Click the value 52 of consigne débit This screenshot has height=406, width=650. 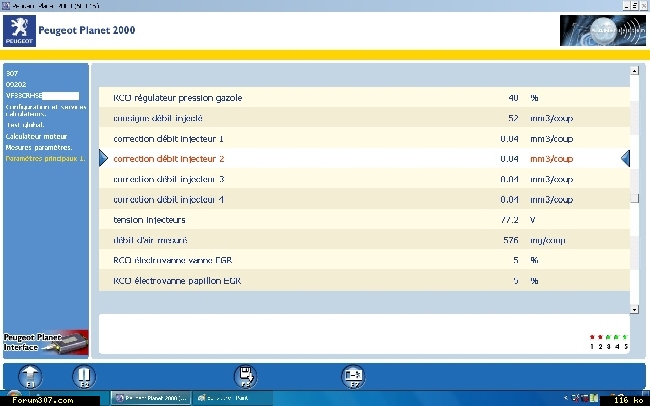pyautogui.click(x=513, y=118)
